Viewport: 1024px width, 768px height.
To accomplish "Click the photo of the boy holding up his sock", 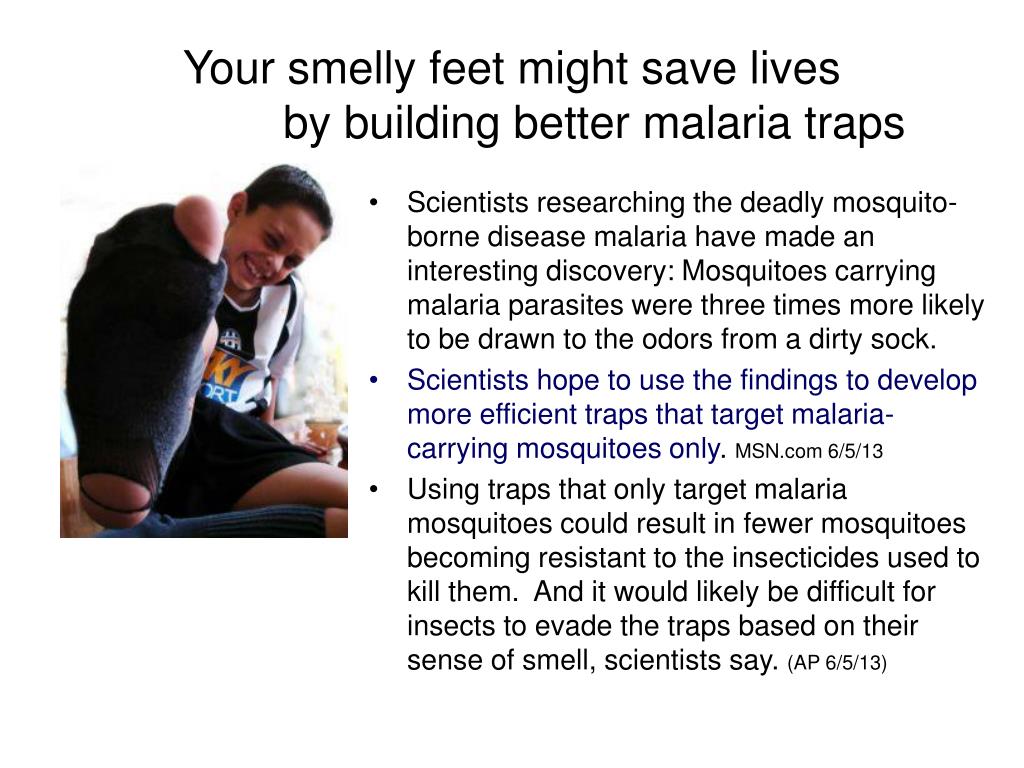I will coord(204,351).
